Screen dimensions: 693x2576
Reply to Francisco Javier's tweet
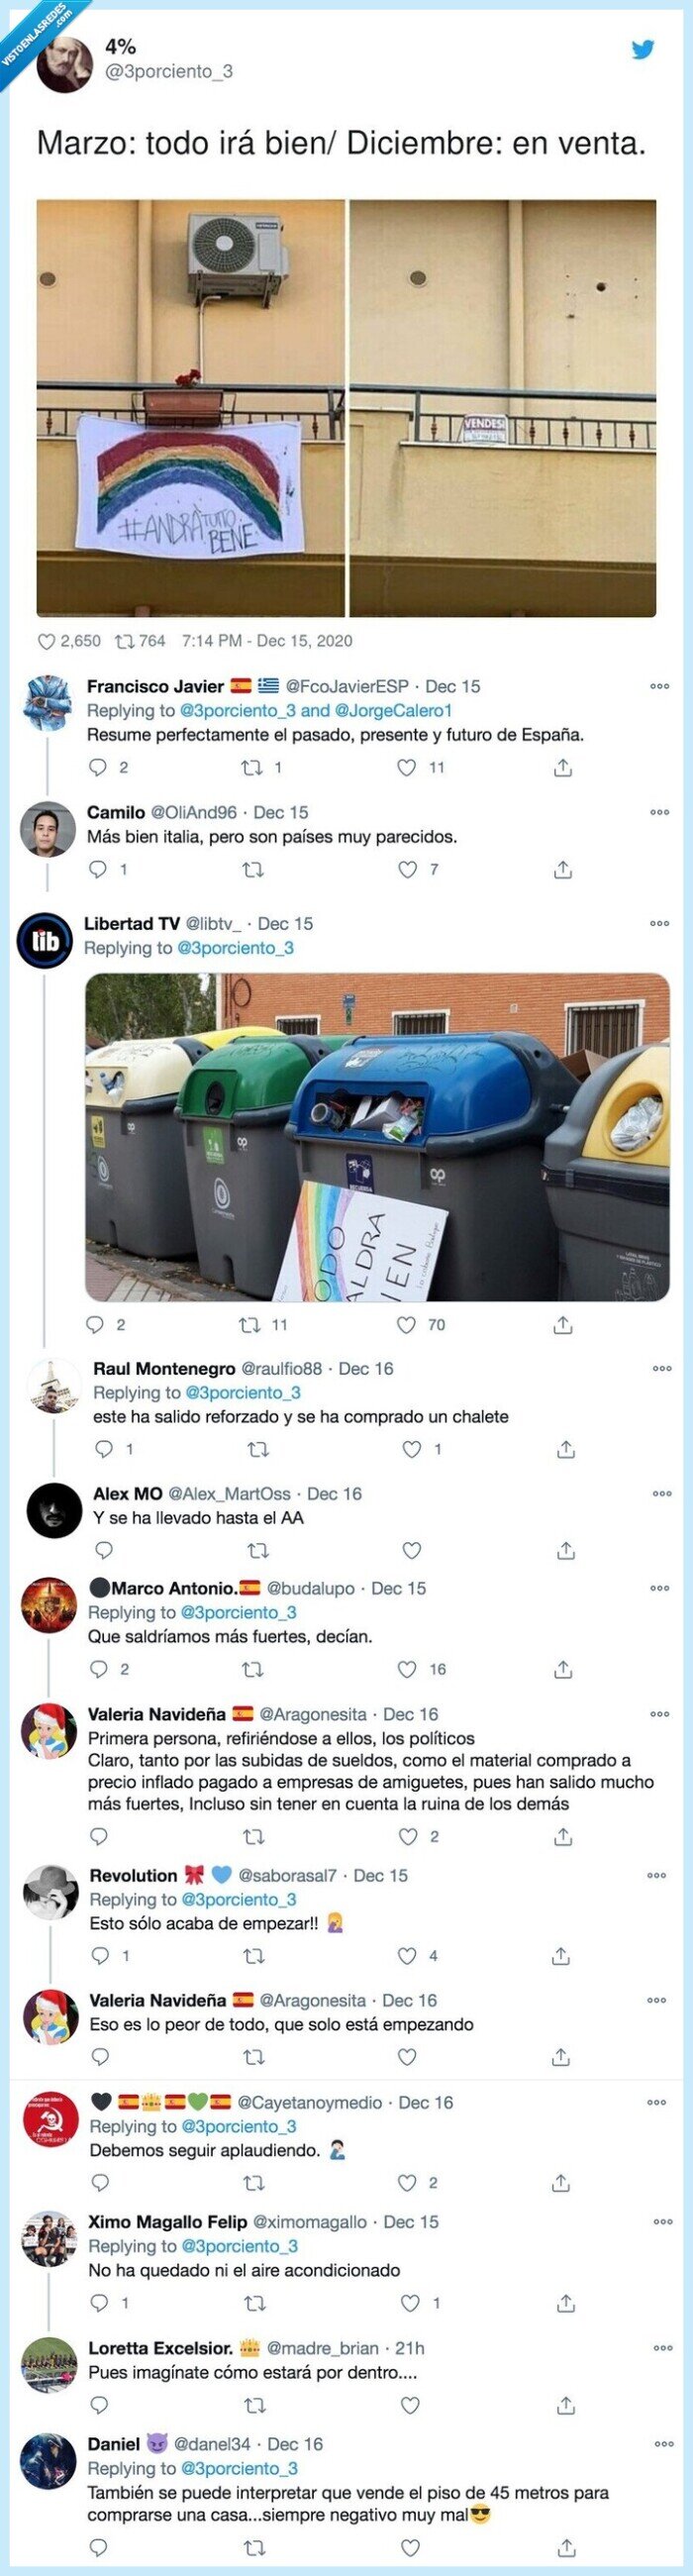(x=98, y=768)
